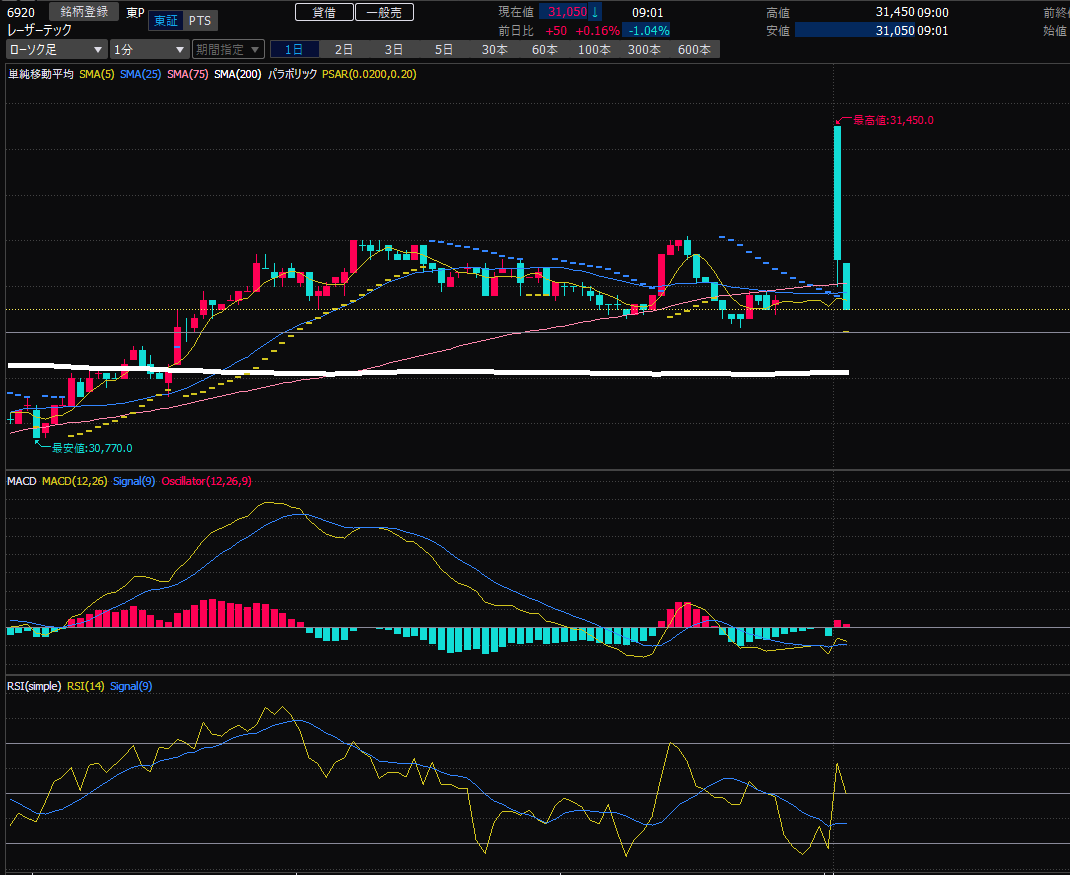Click the 一般売 button

click(384, 12)
